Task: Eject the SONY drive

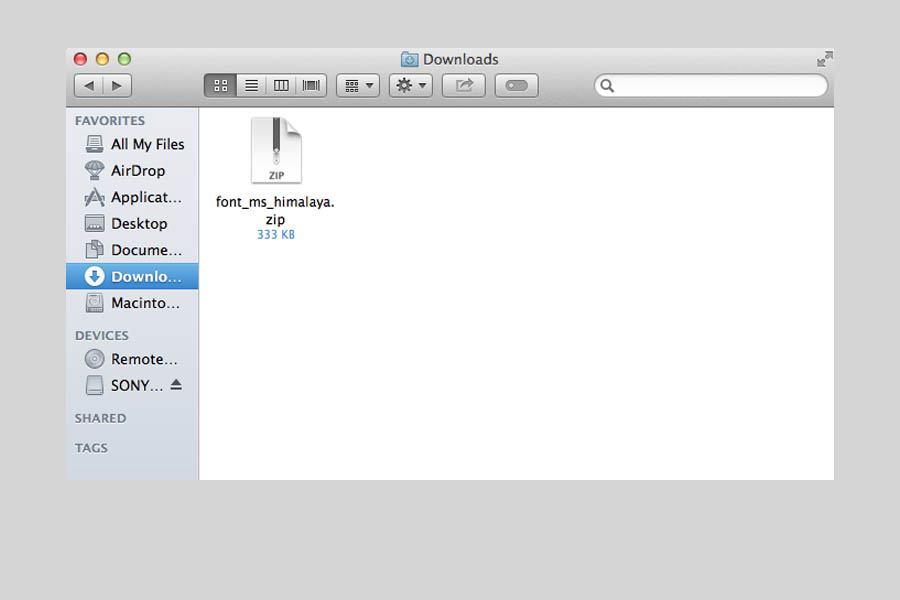Action: click(x=176, y=385)
